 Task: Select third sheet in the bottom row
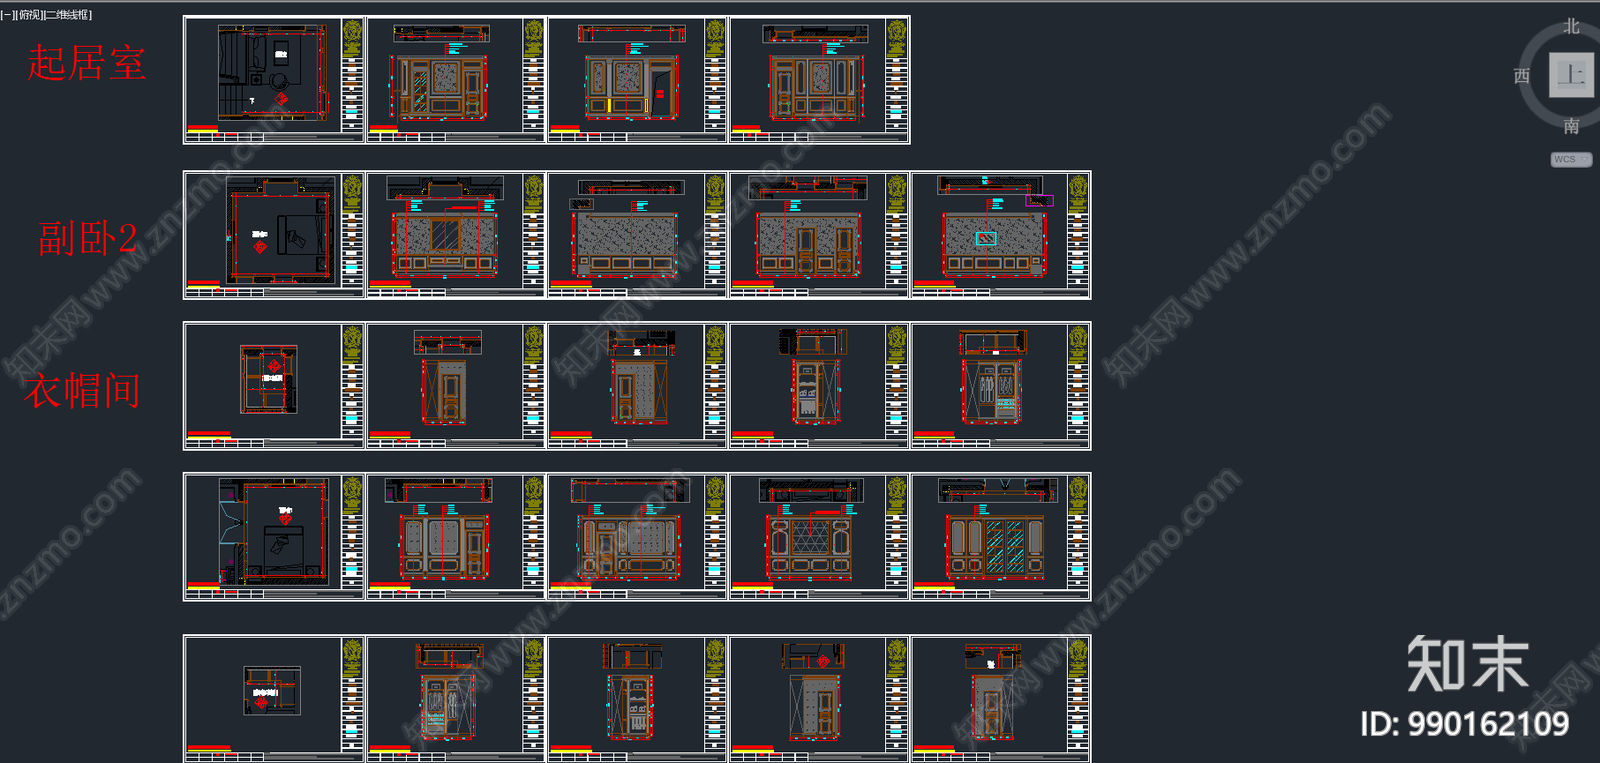pyautogui.click(x=637, y=699)
